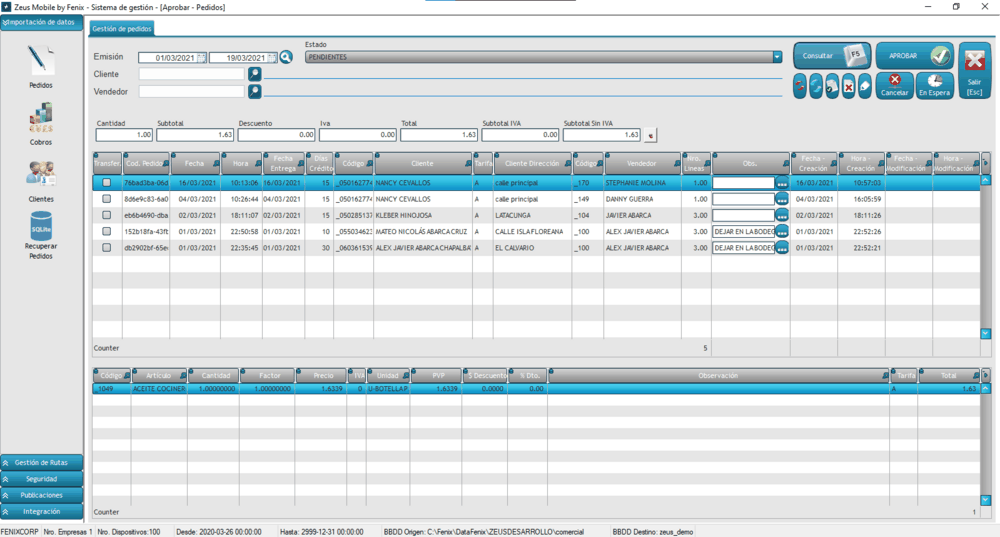Tick the checkbox for order db2902bf-65e

pos(107,247)
